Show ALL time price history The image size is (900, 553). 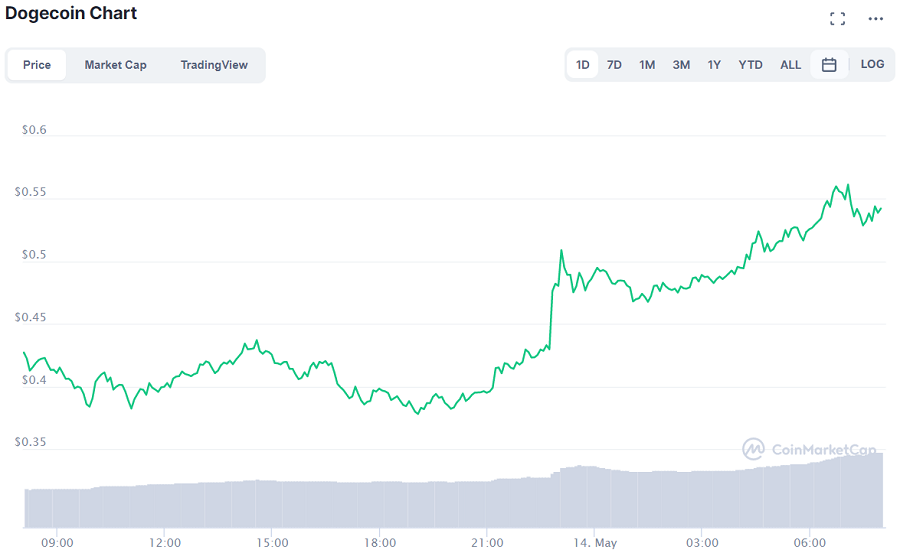790,64
